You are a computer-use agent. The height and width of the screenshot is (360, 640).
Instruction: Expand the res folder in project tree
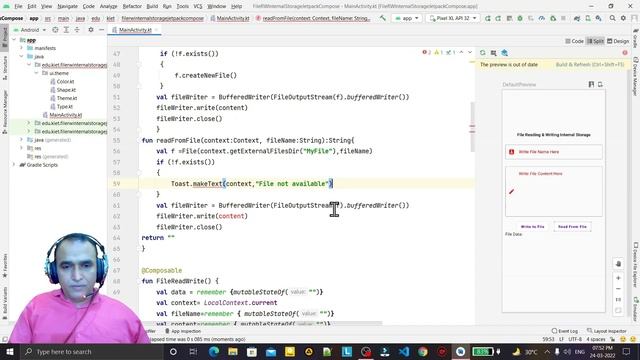(21, 148)
